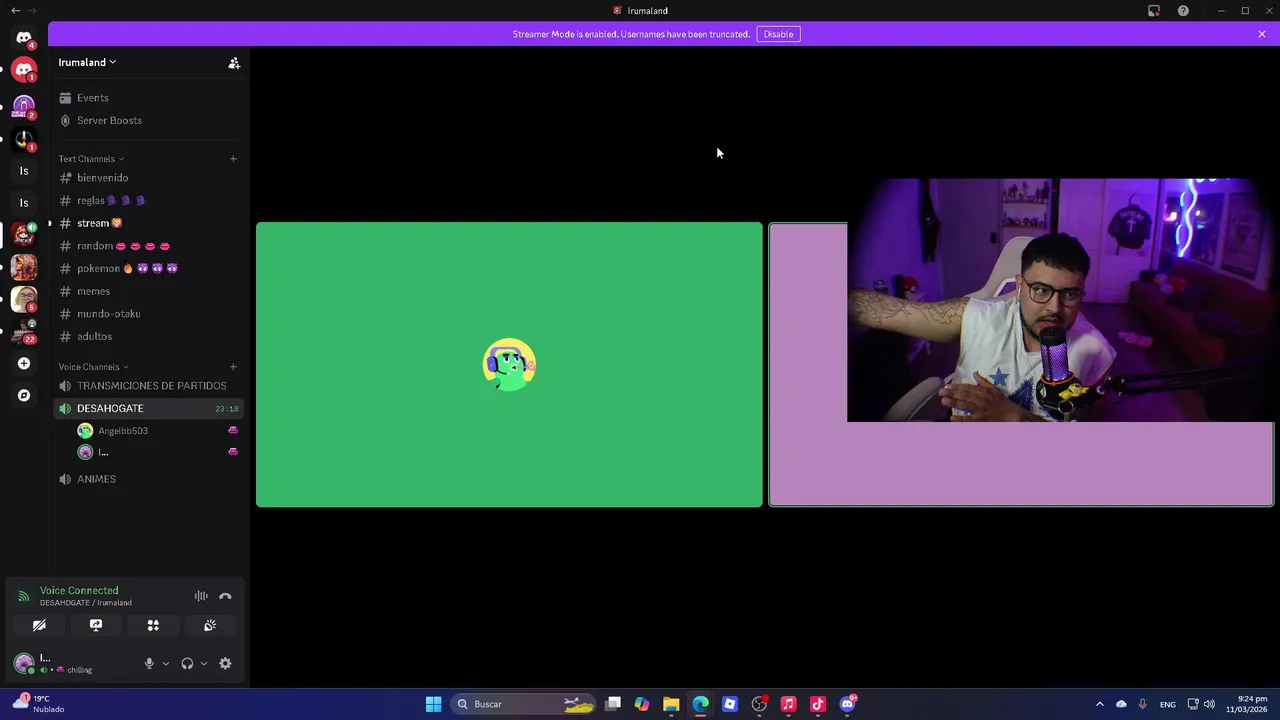Open Discord icon in taskbar

pyautogui.click(x=848, y=704)
